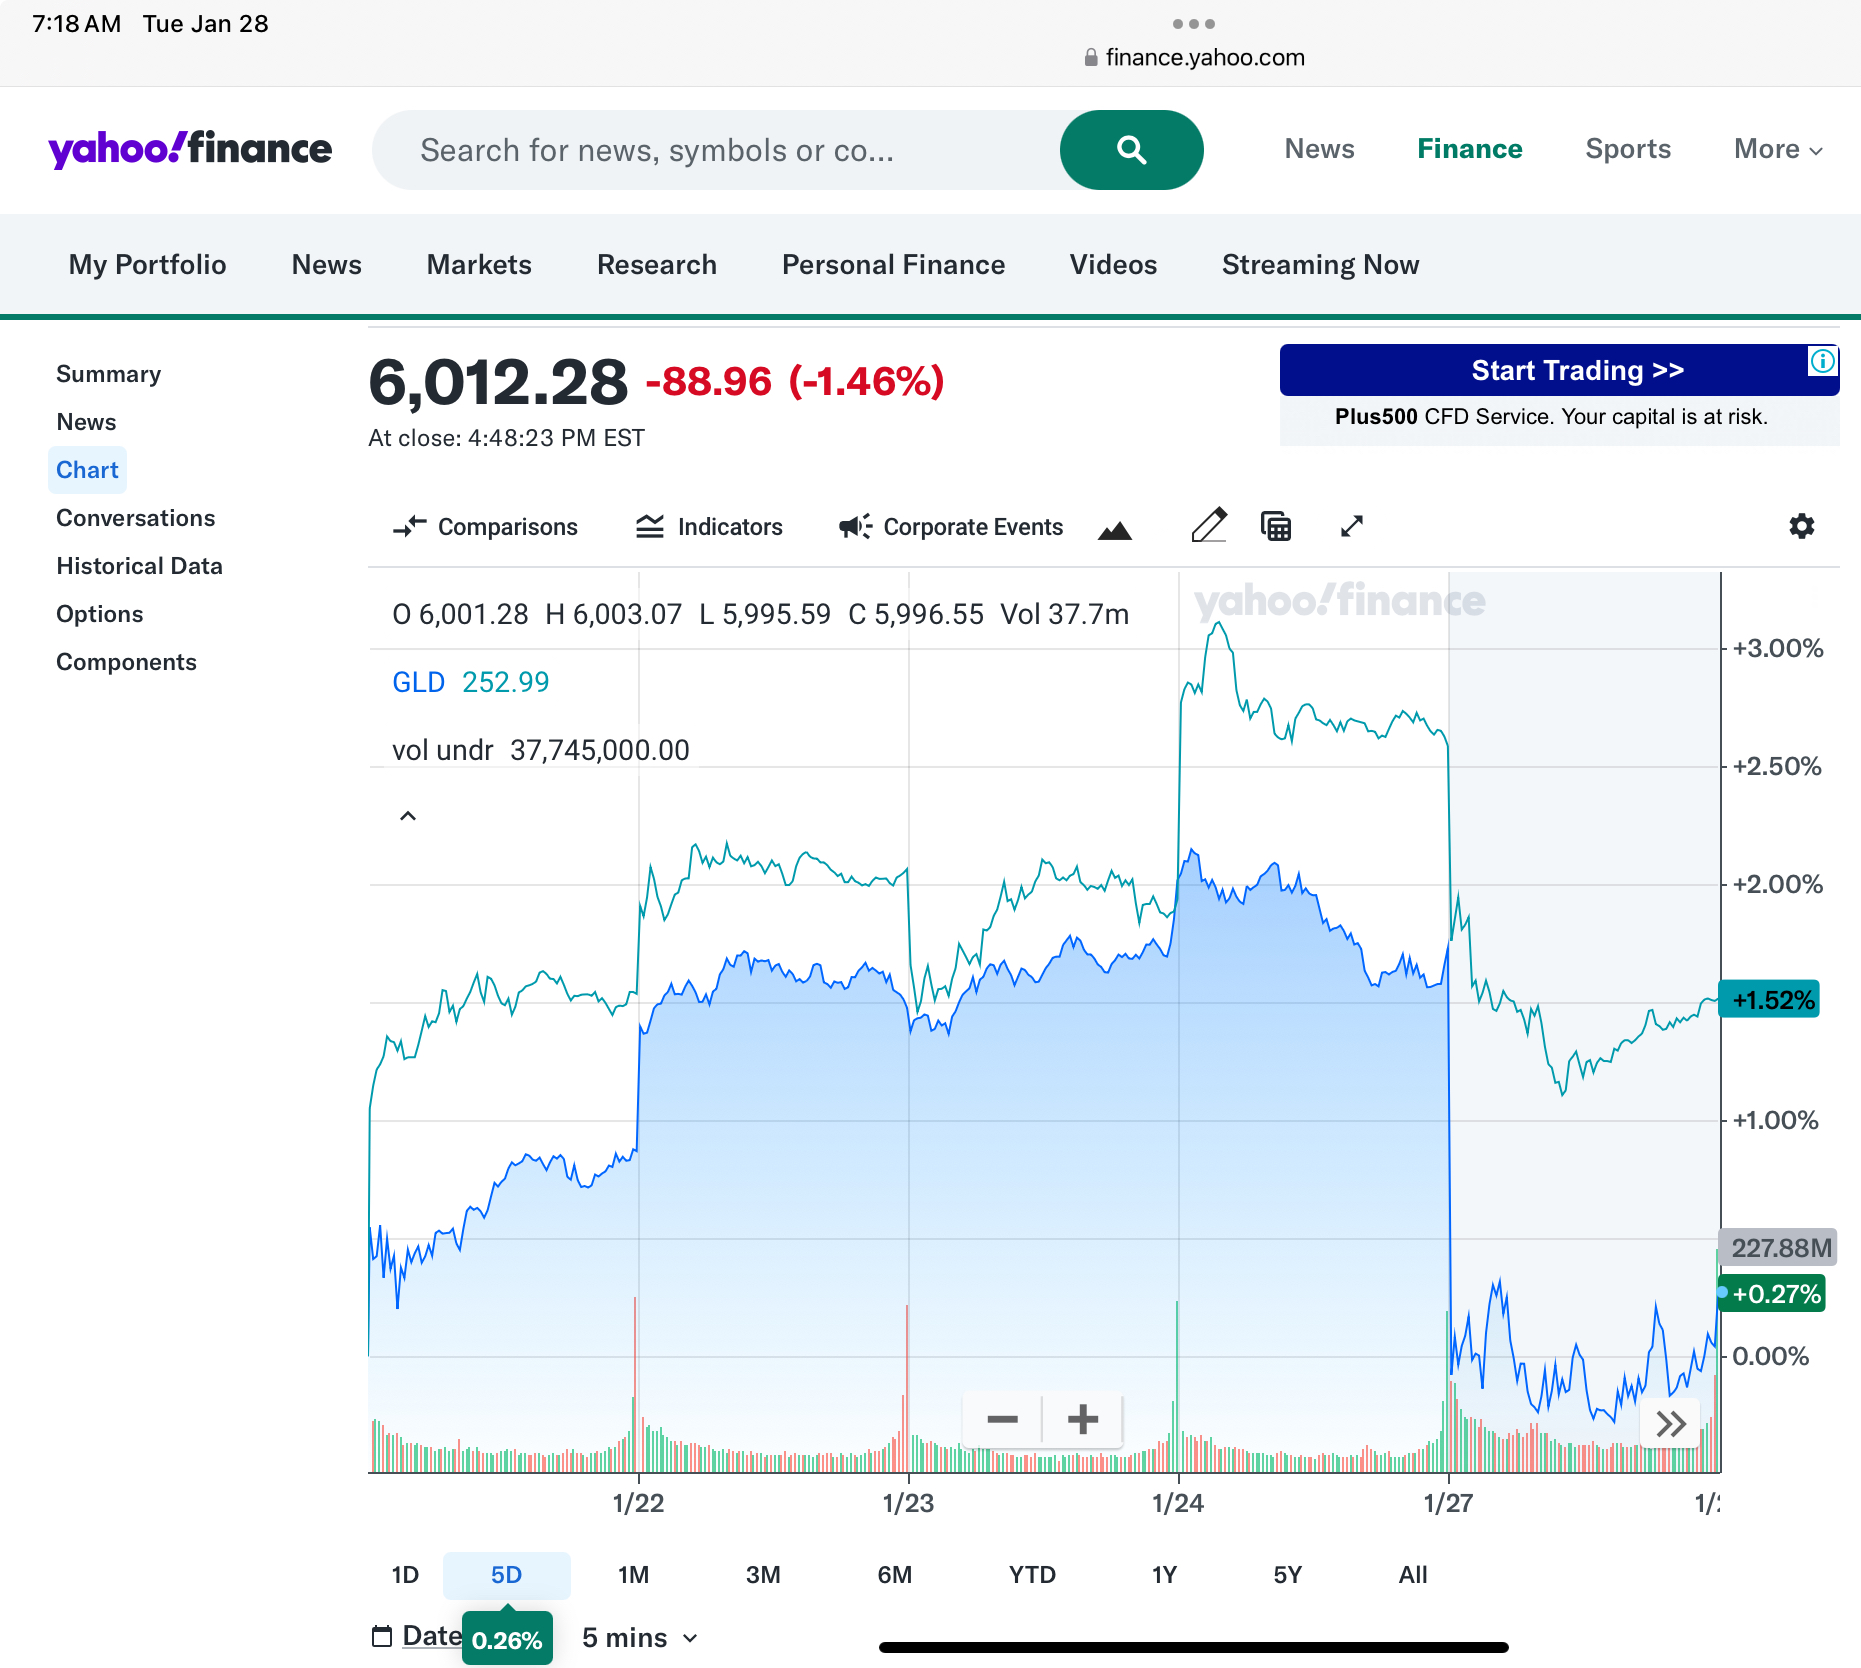Open the data table icon
This screenshot has height=1668, width=1861.
click(x=1275, y=526)
